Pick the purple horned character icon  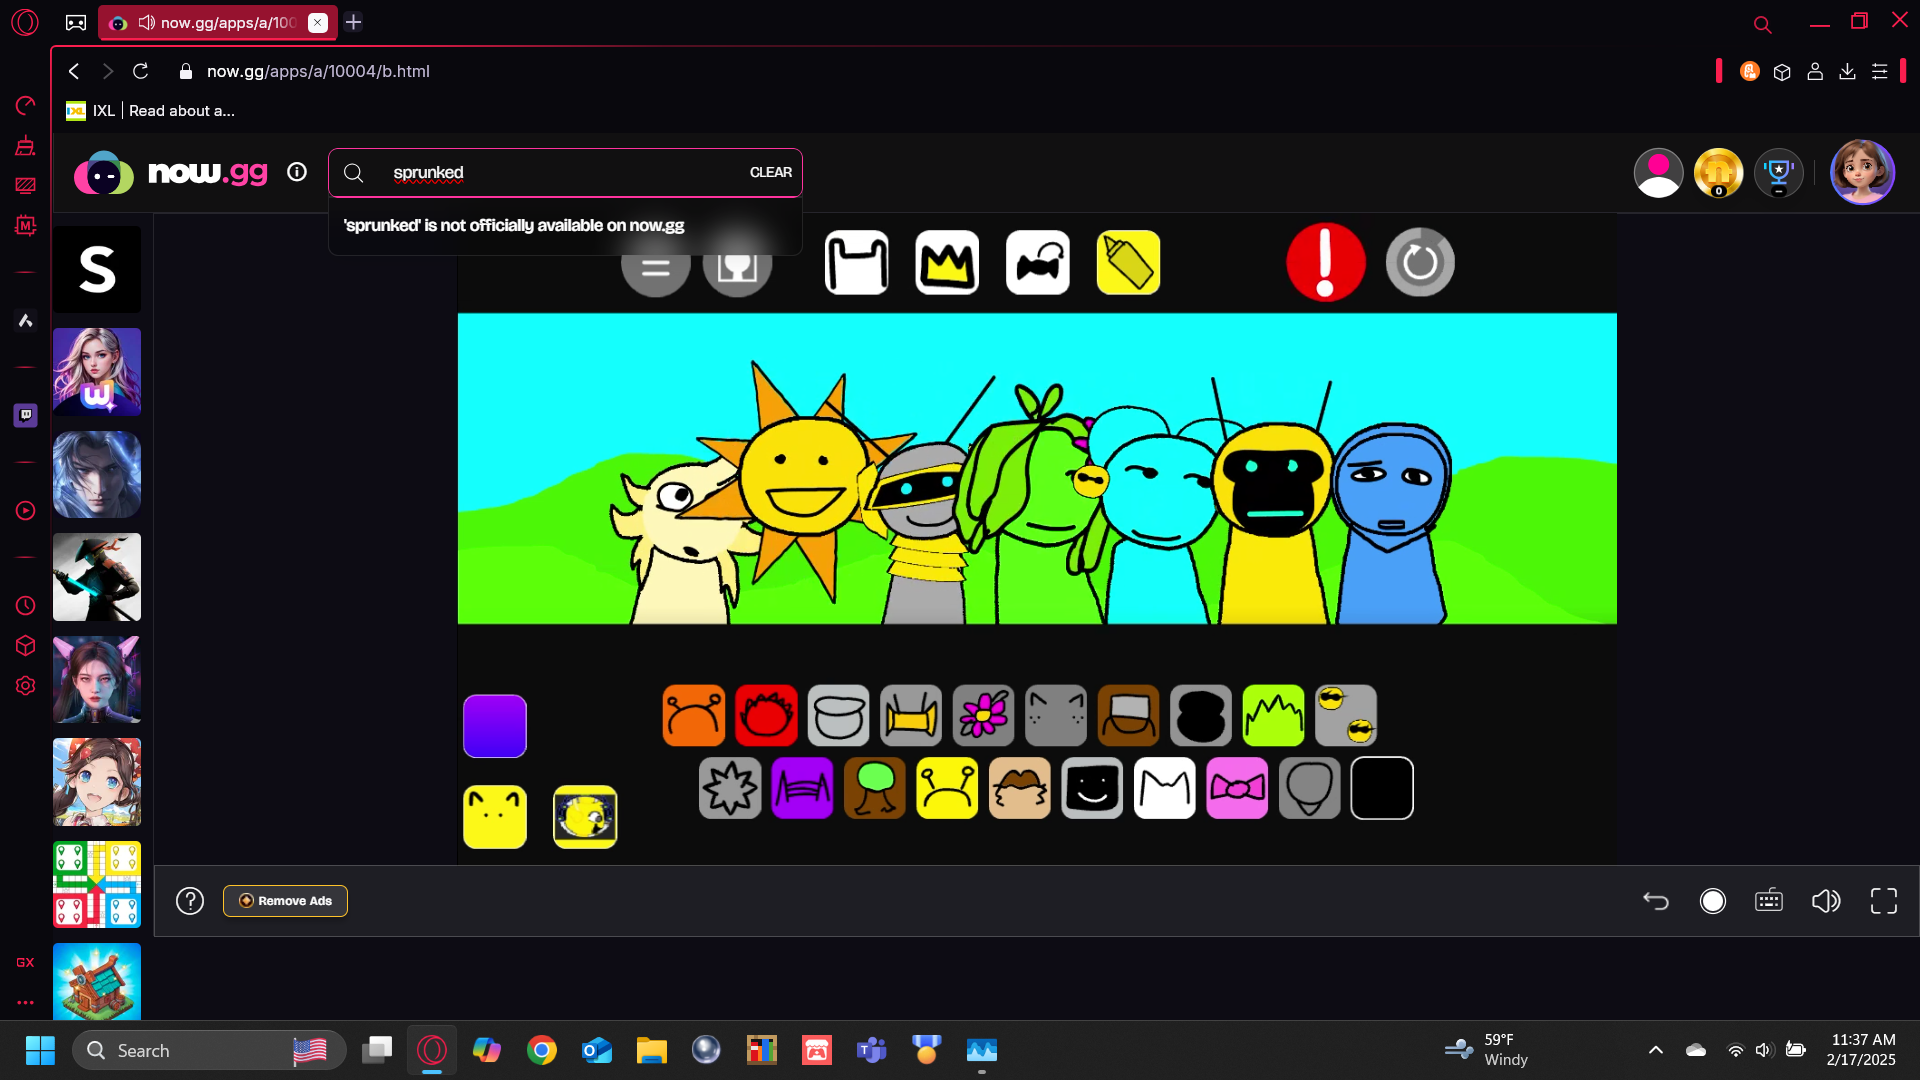pos(802,788)
